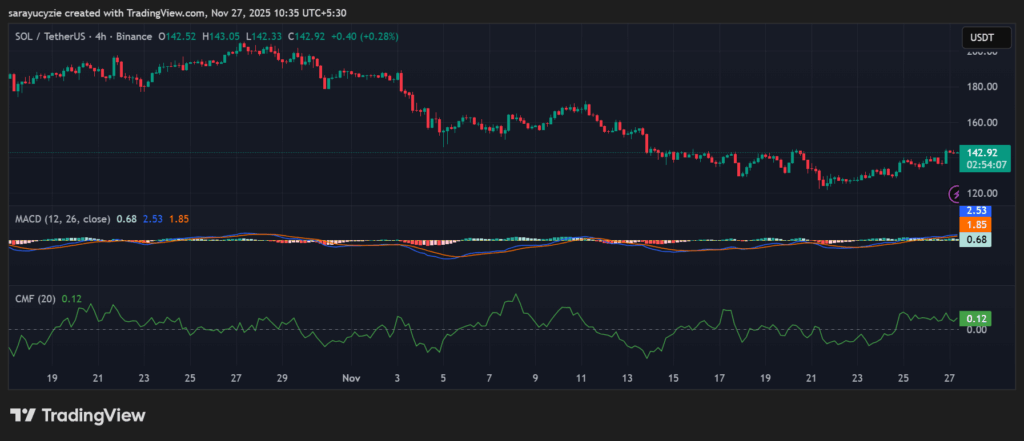Click the TradingView logo icon
The height and width of the screenshot is (441, 1024).
click(x=23, y=415)
